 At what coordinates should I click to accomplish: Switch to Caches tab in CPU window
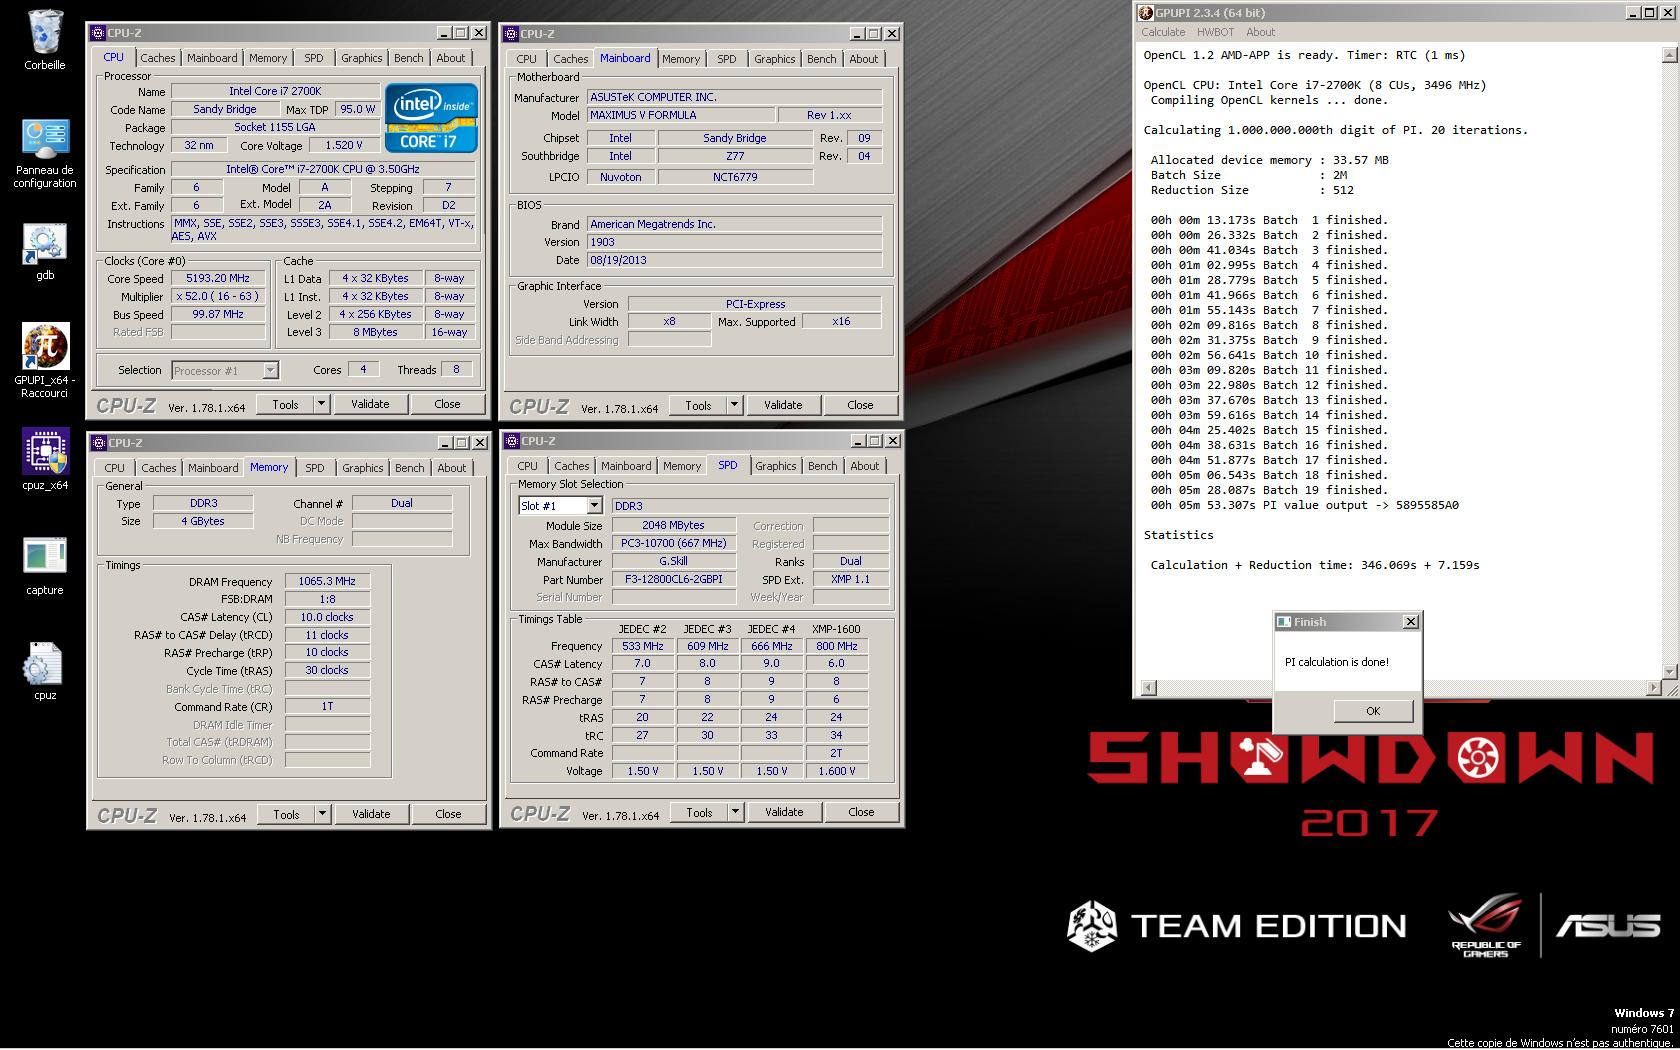point(158,58)
